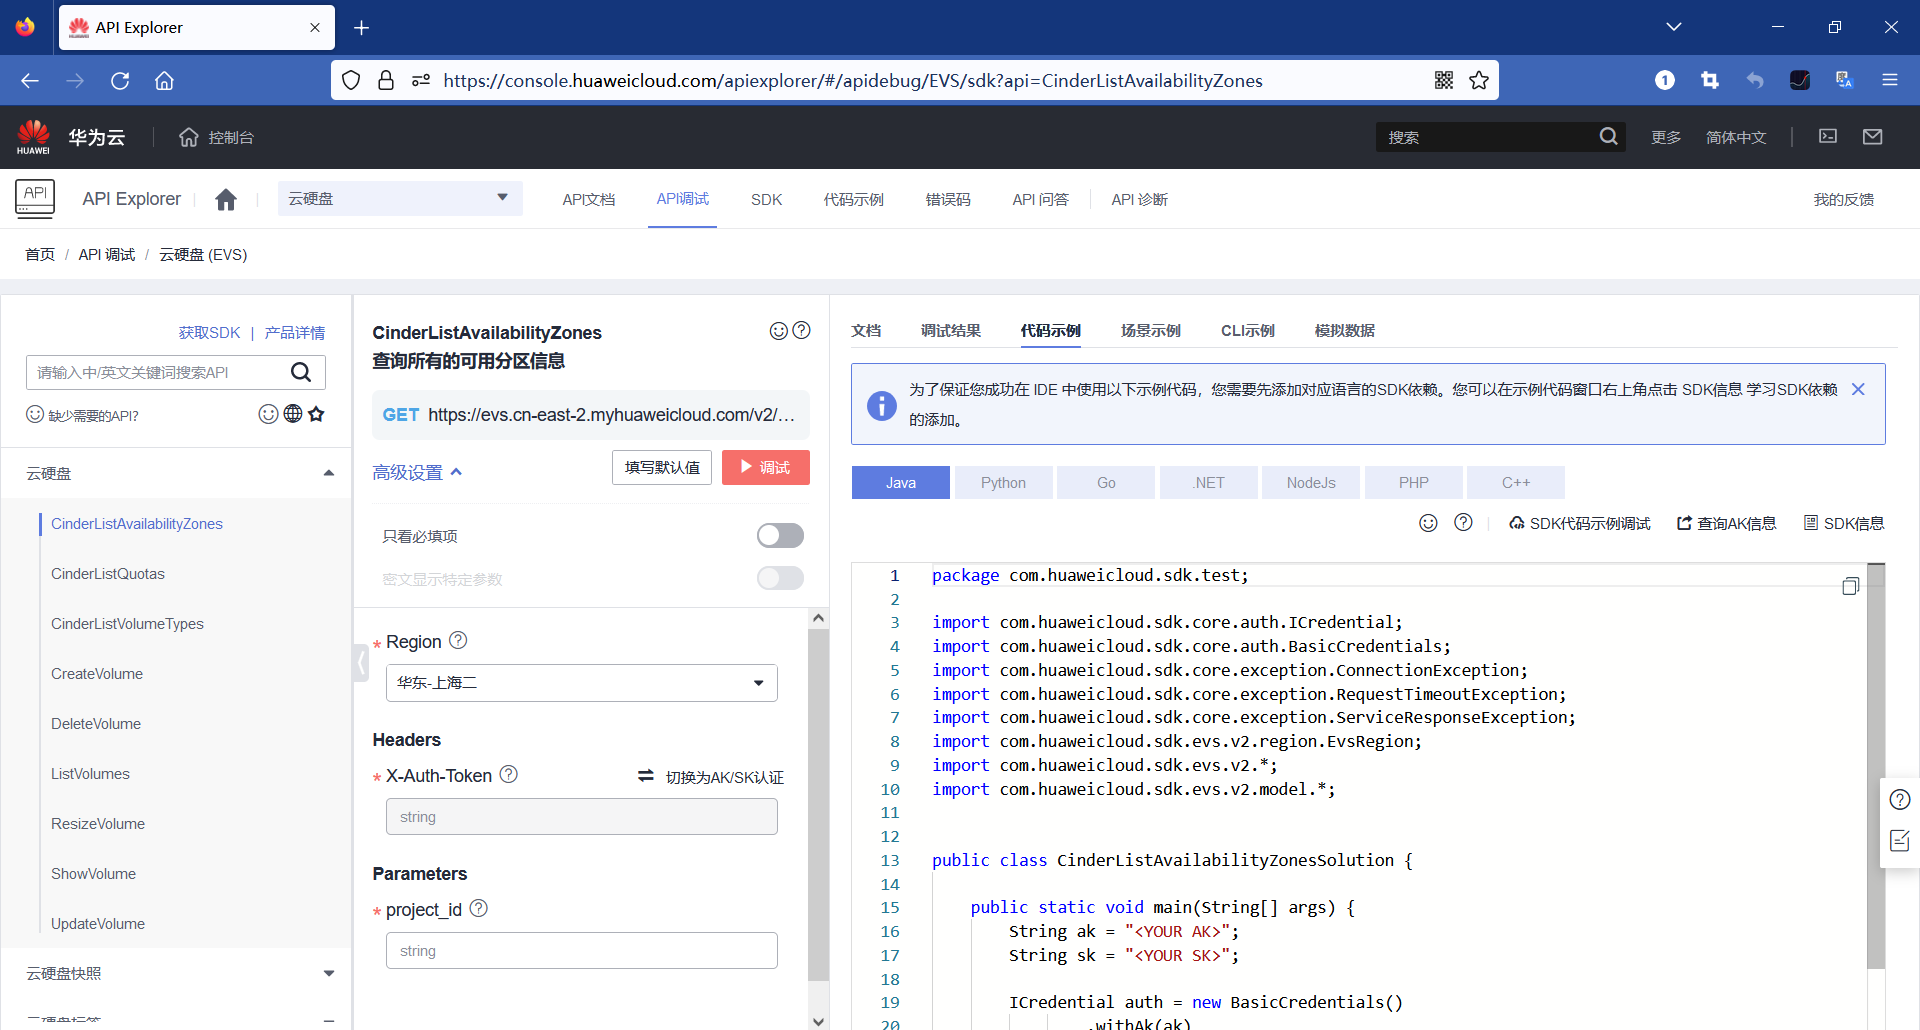This screenshot has width=1920, height=1030.
Task: Switch to the API文档 tab
Action: 589,199
